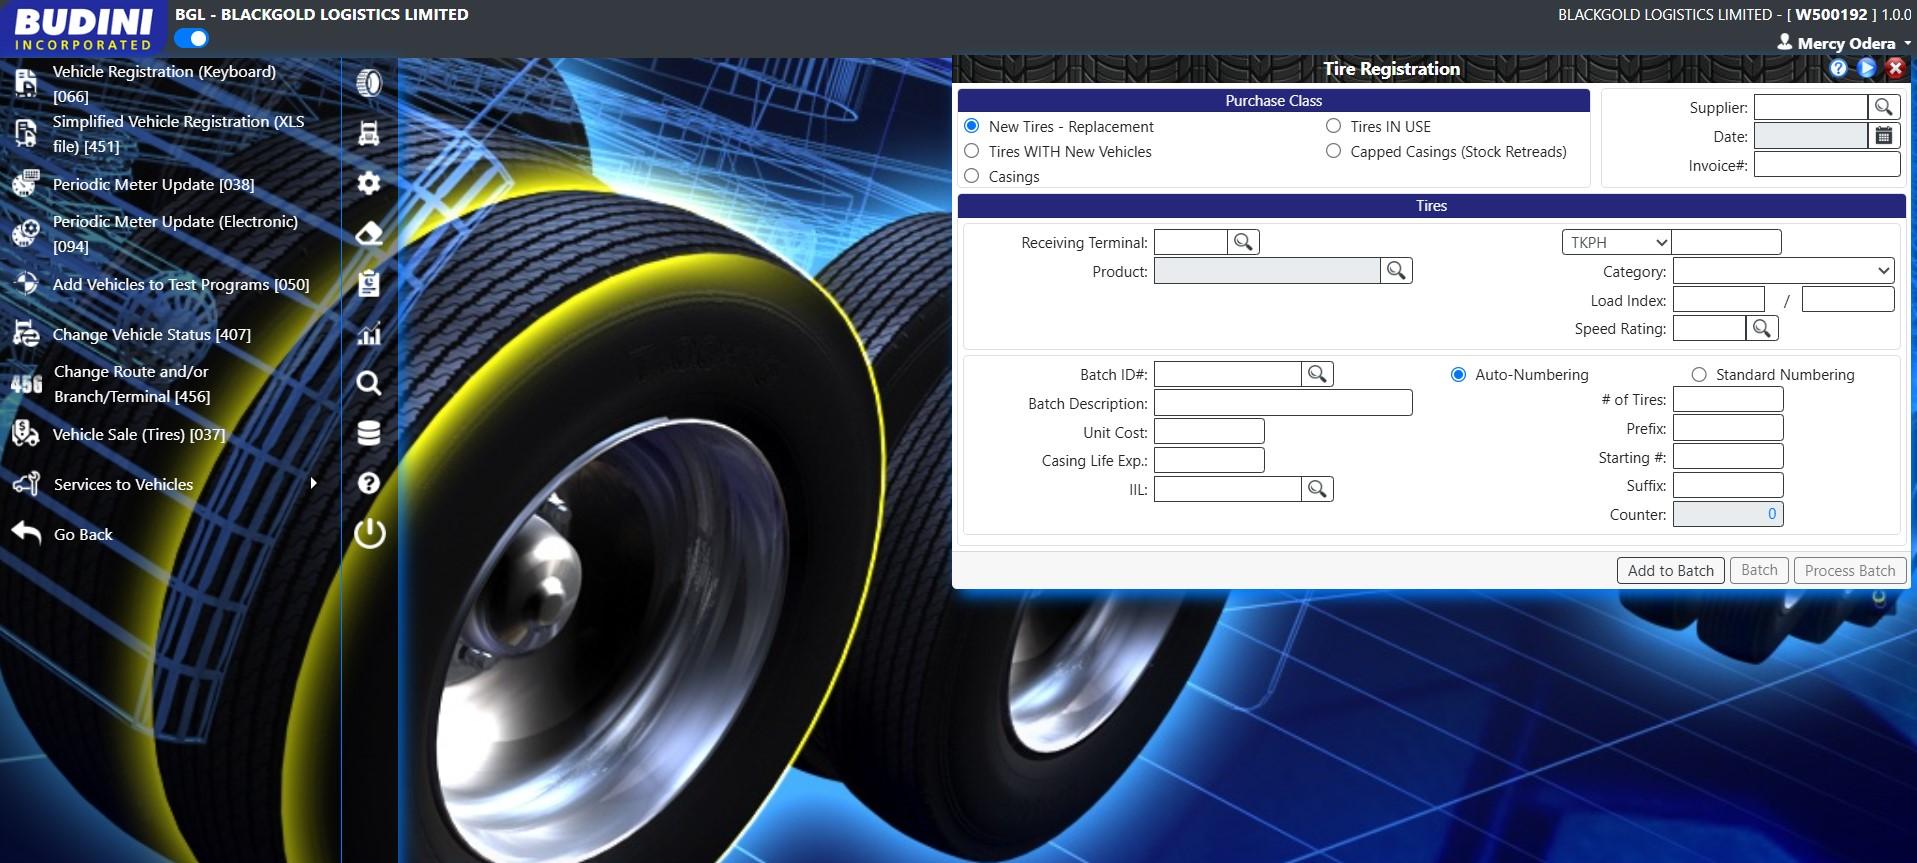Close the Tire Registration panel
The width and height of the screenshot is (1917, 863).
[x=1894, y=68]
